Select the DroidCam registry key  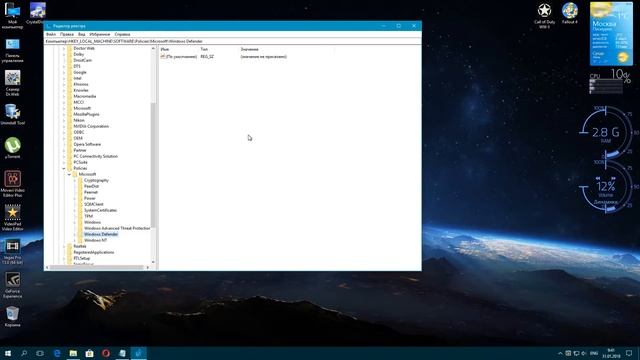(x=82, y=60)
